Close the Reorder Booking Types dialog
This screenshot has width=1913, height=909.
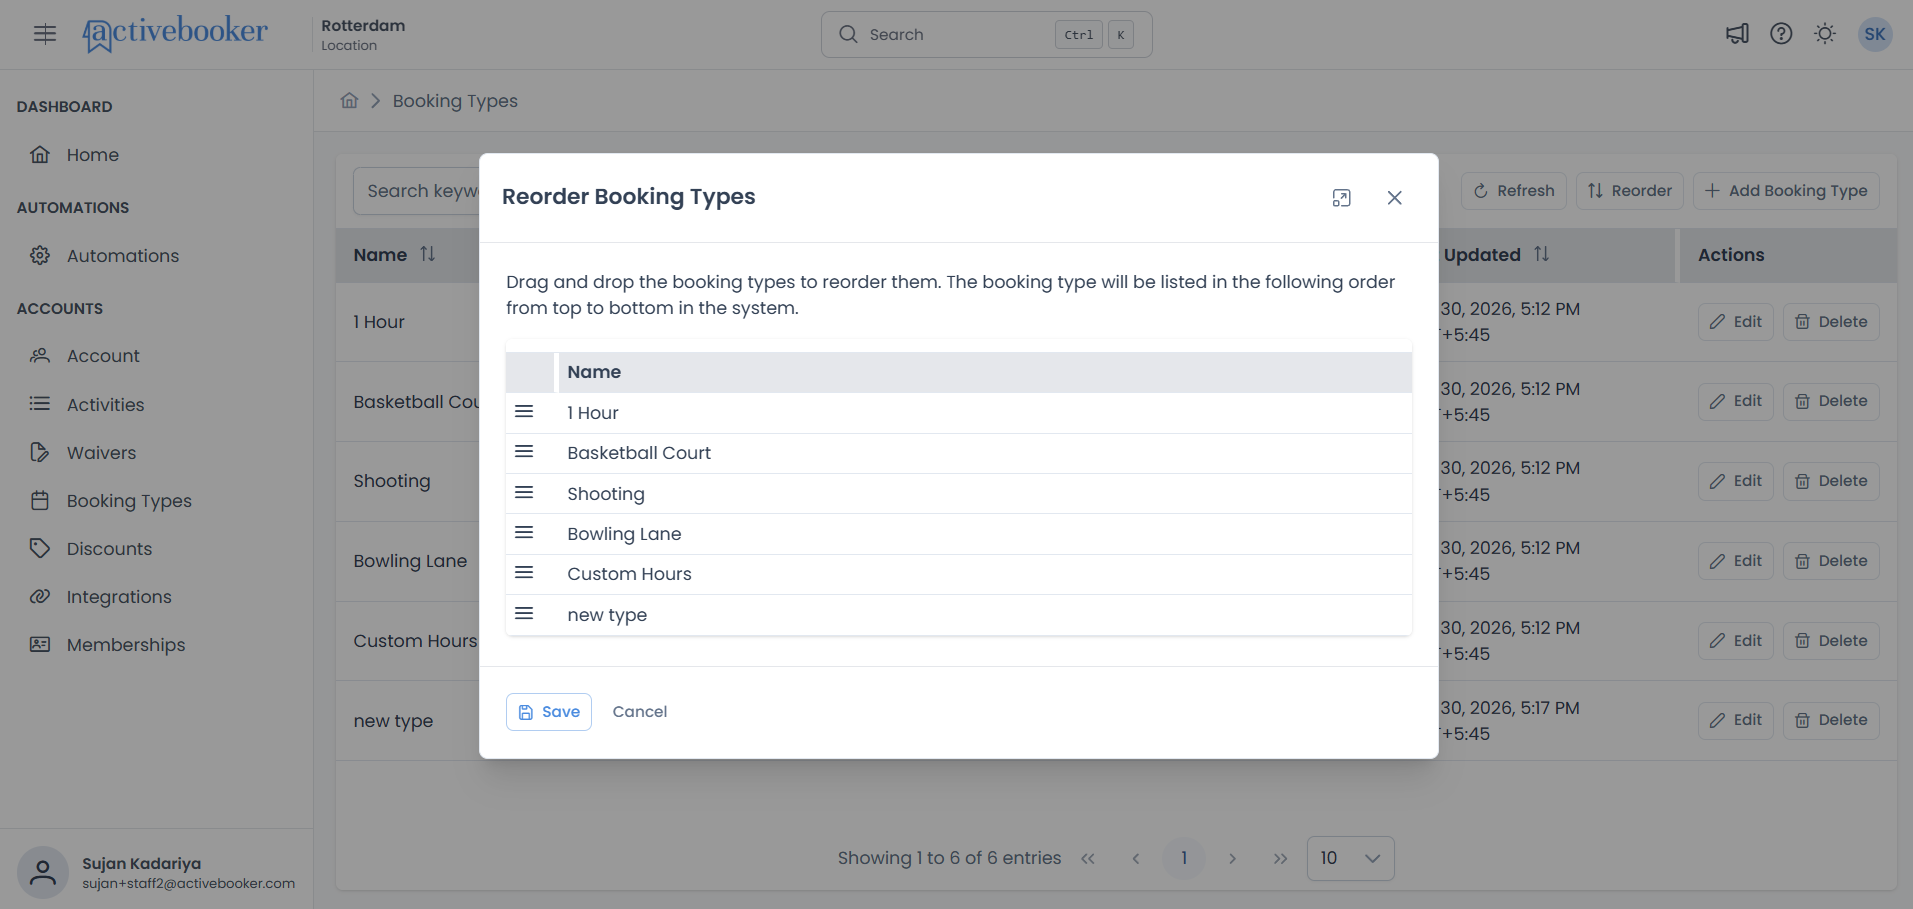coord(1394,198)
